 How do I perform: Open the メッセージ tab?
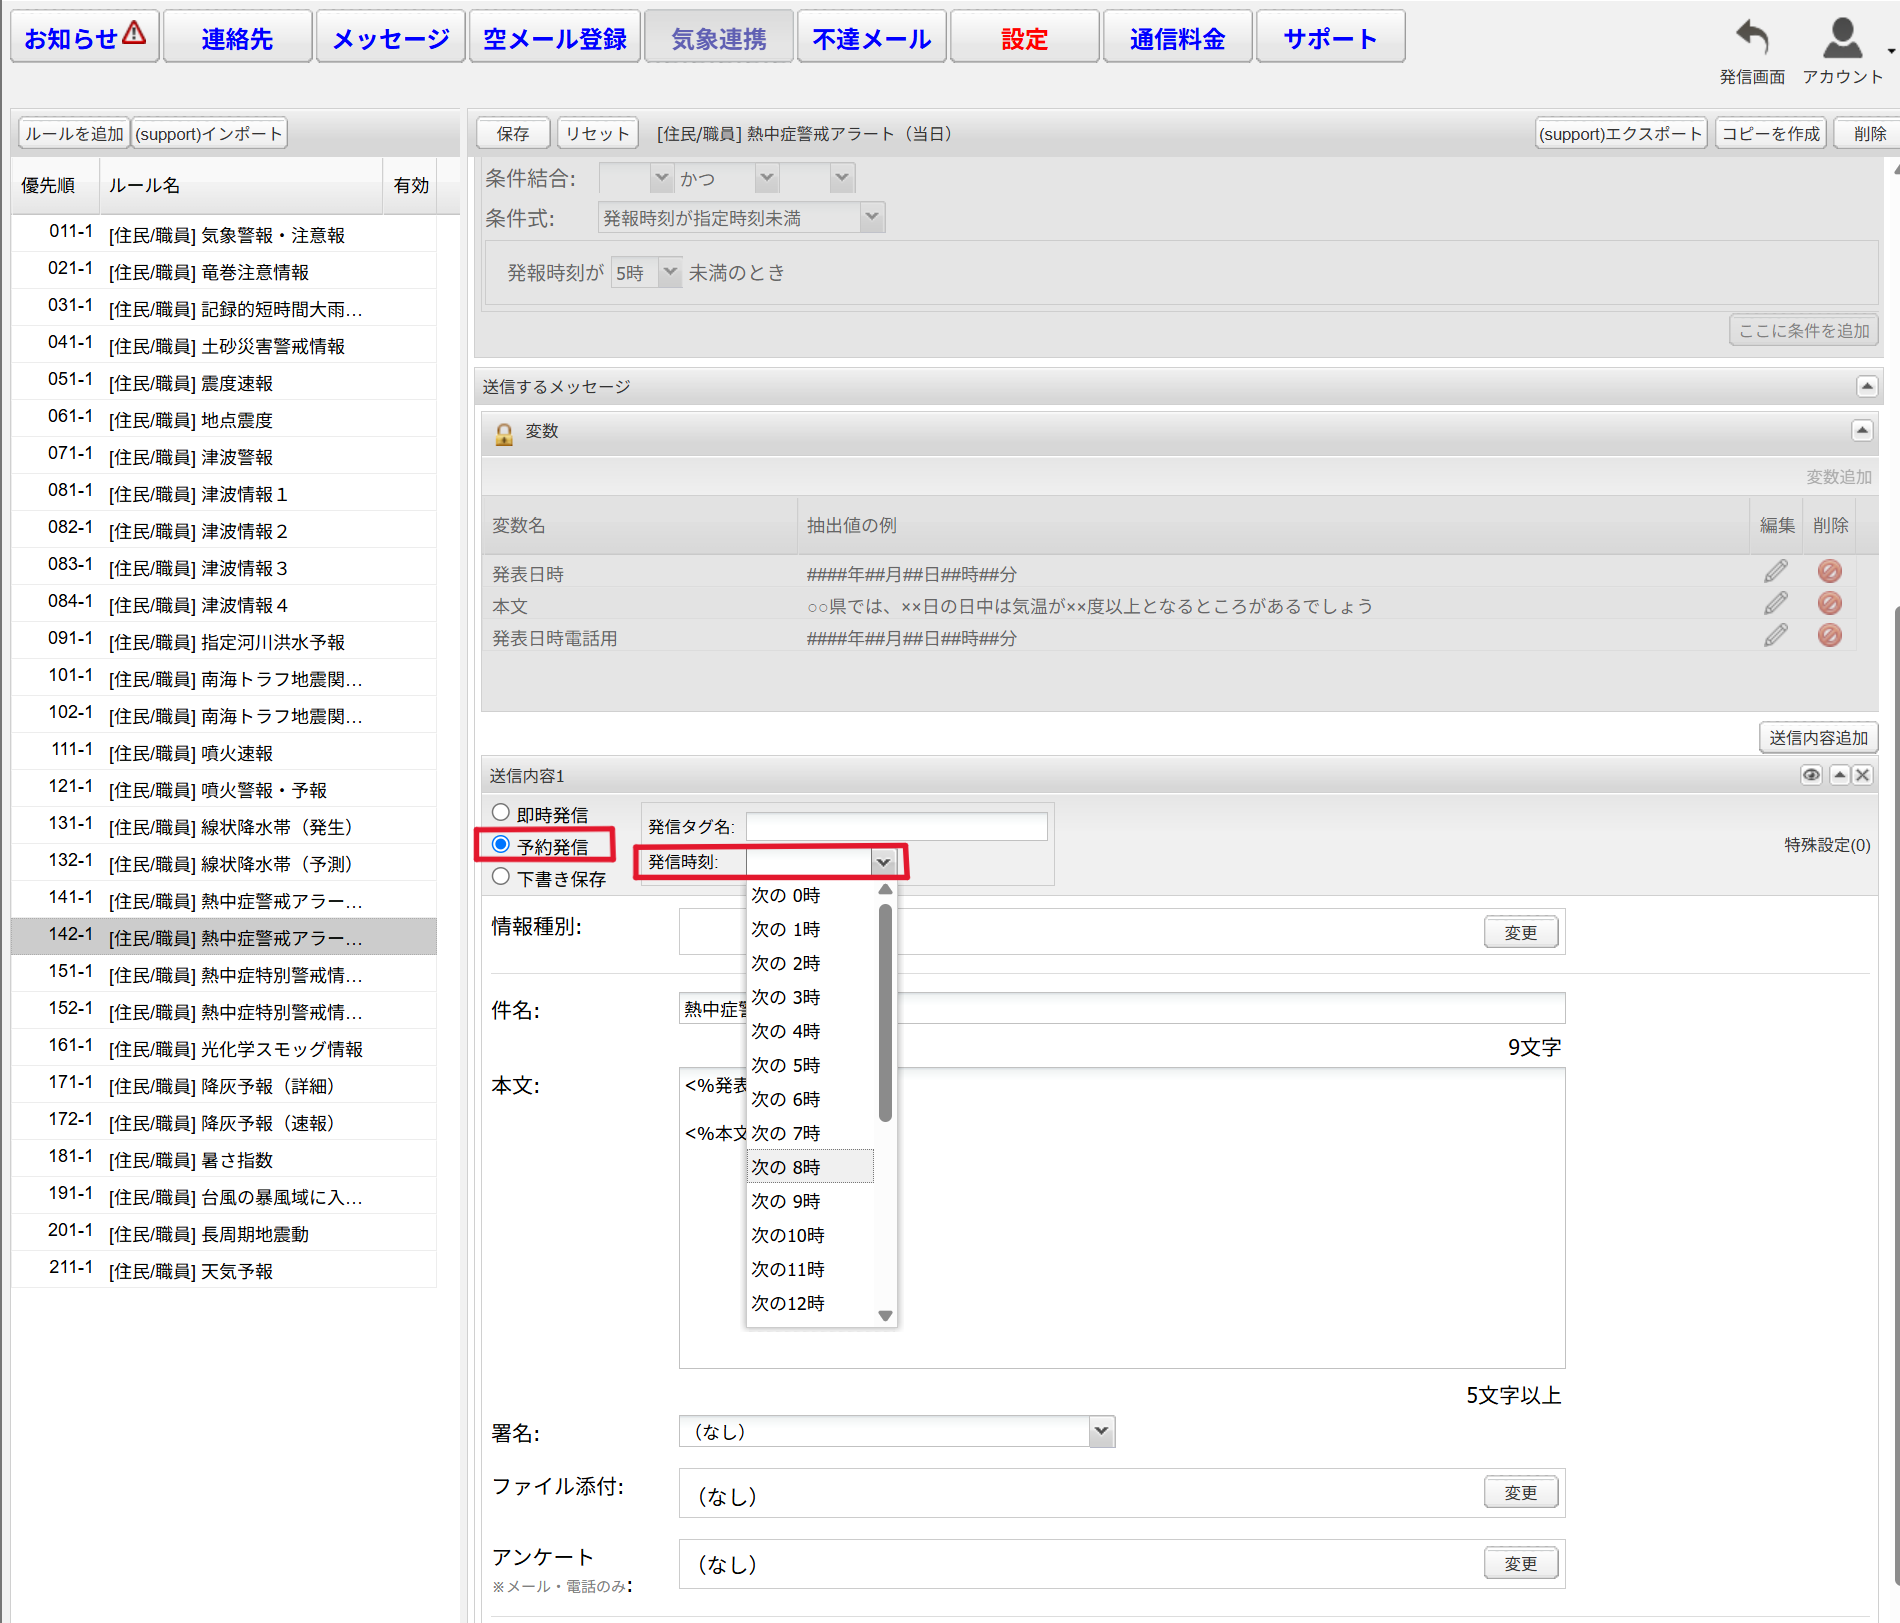click(x=391, y=38)
